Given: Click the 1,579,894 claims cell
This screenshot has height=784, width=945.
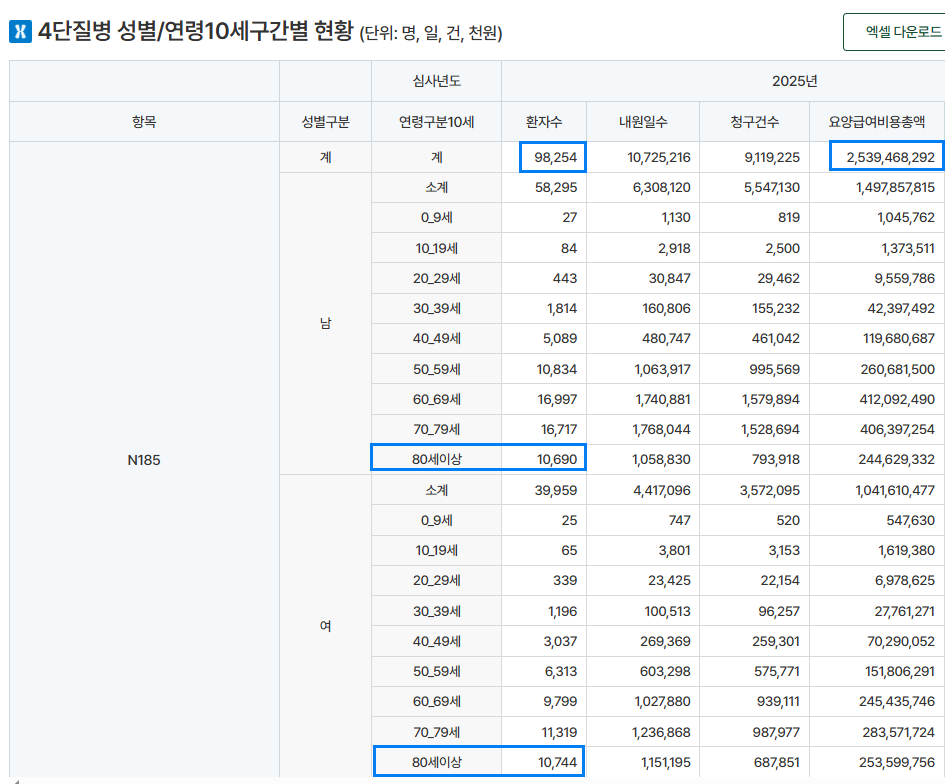Looking at the screenshot, I should pyautogui.click(x=755, y=399).
